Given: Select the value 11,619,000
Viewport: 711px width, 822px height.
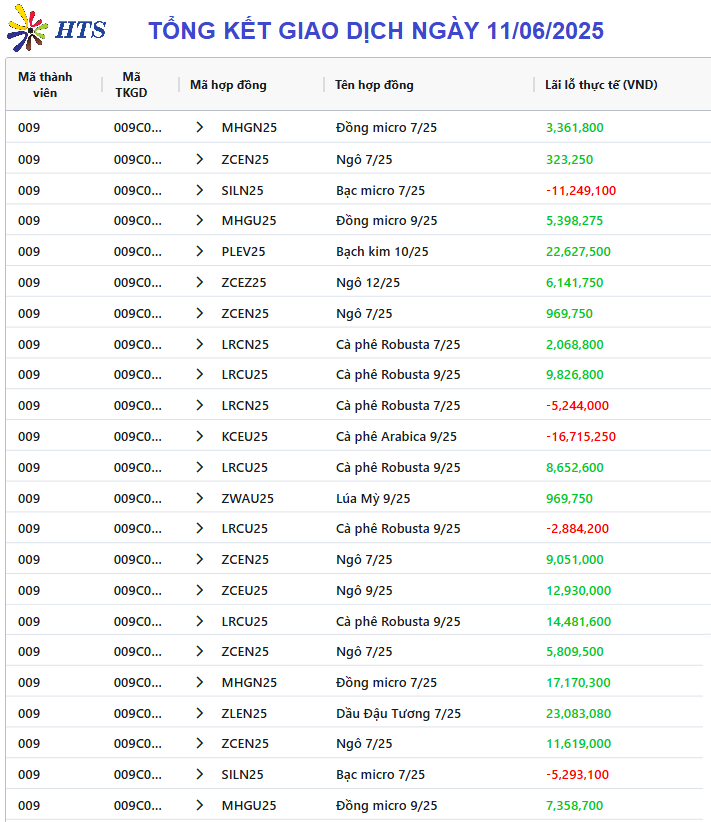Looking at the screenshot, I should tap(578, 743).
